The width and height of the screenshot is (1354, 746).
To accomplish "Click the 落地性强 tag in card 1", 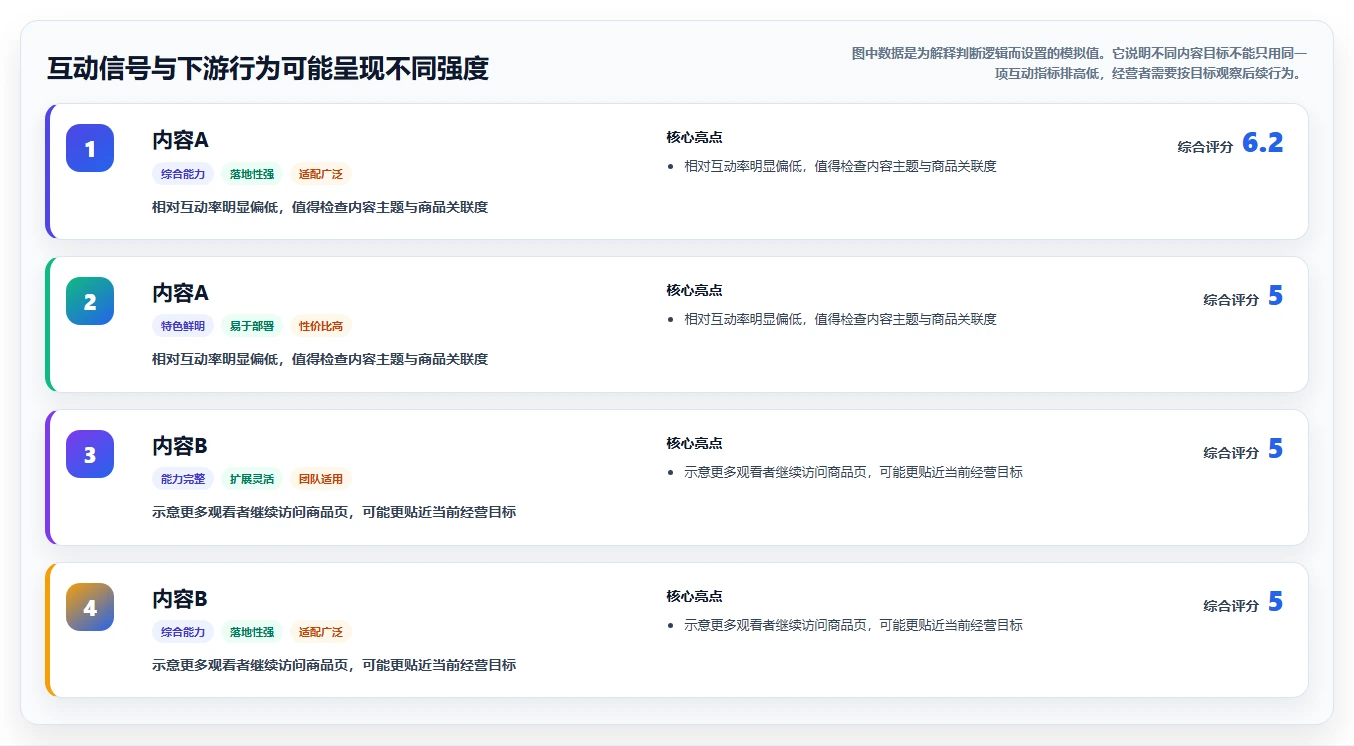I will pos(252,174).
